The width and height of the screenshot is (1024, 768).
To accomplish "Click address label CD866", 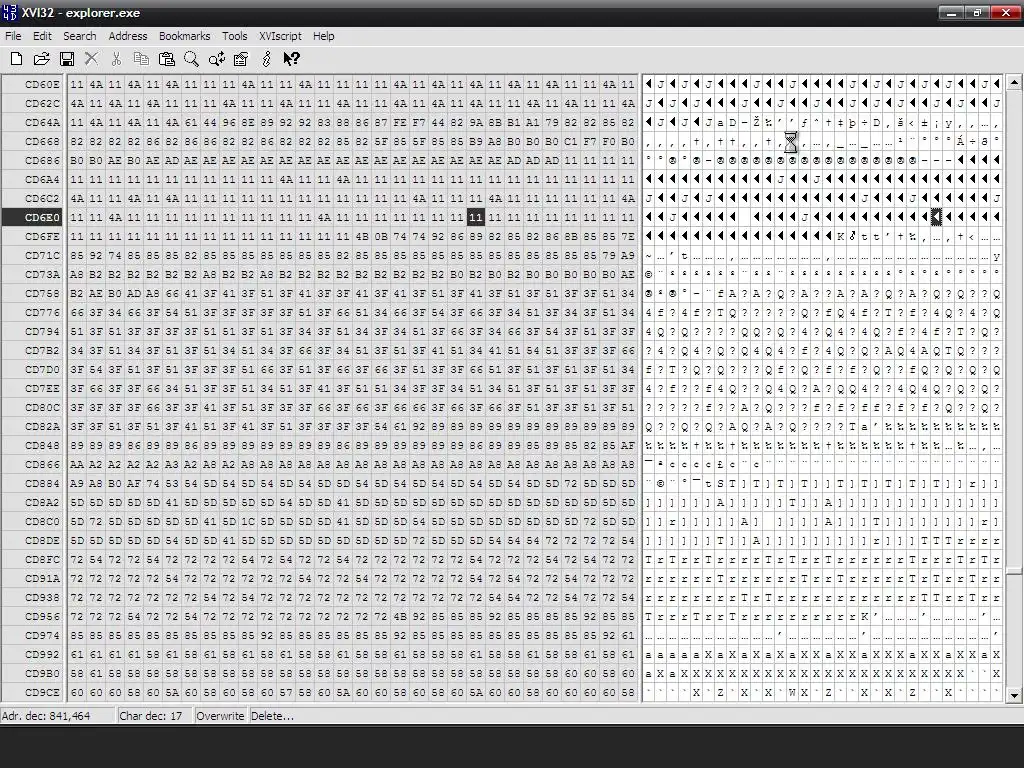I will [42, 464].
